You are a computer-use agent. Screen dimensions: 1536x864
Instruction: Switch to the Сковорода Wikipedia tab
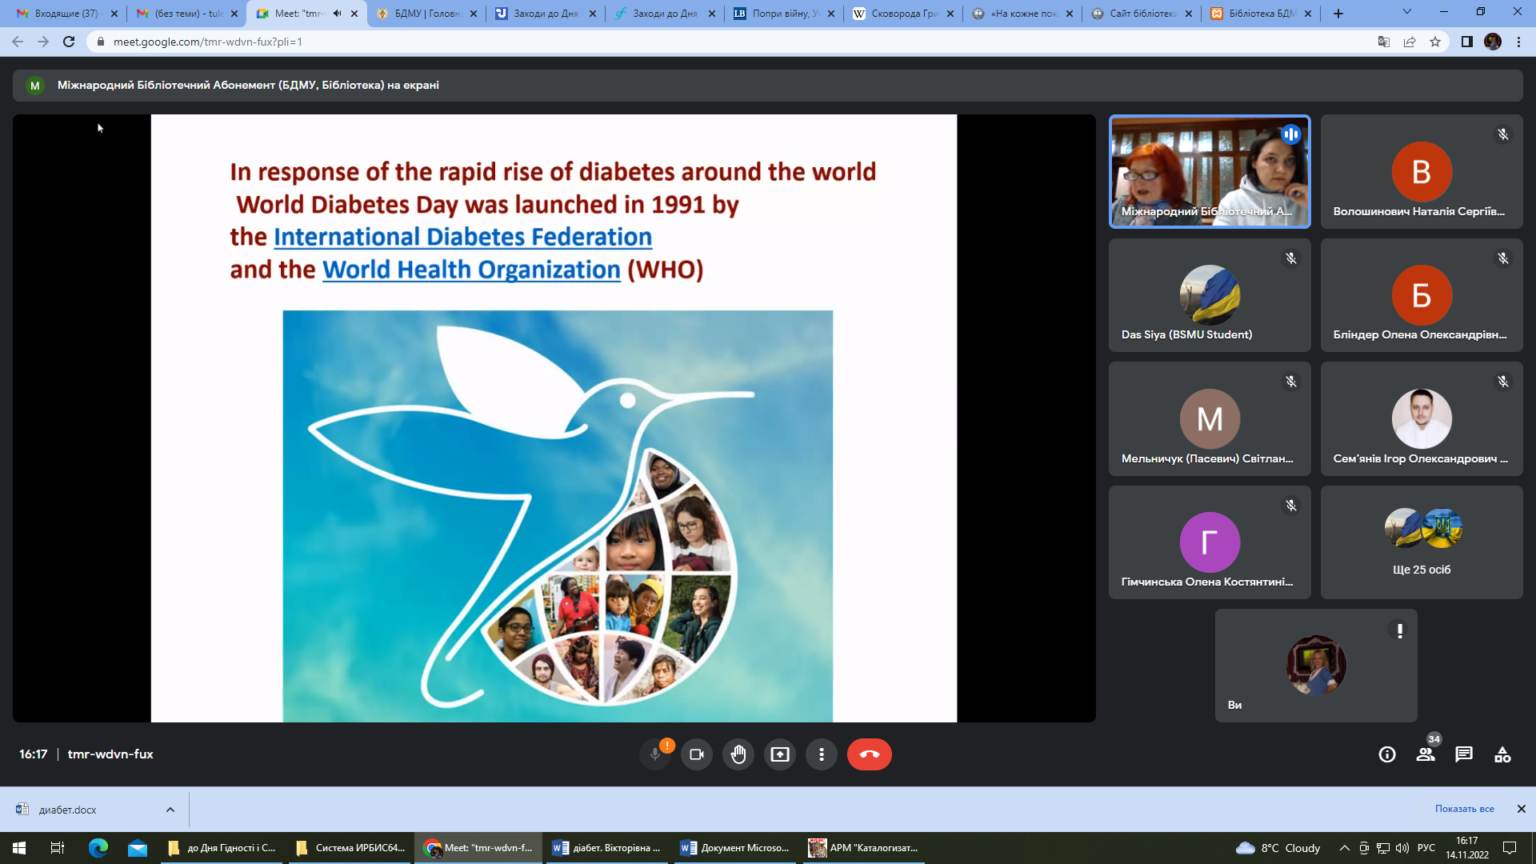click(x=898, y=14)
